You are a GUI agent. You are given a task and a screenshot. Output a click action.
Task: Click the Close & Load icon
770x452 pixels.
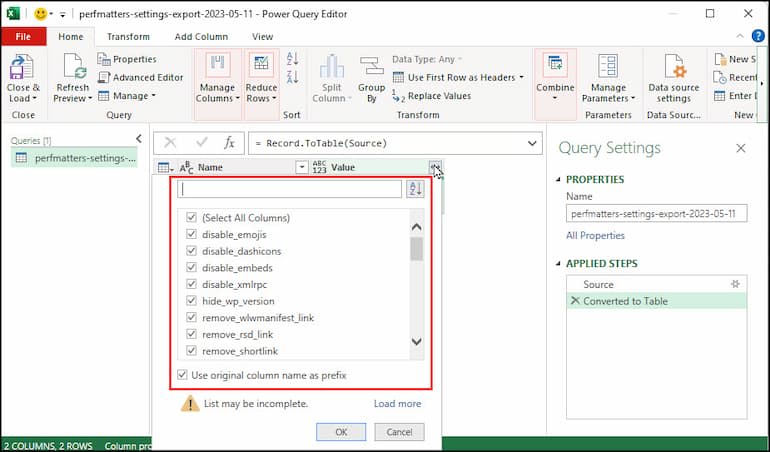click(22, 68)
